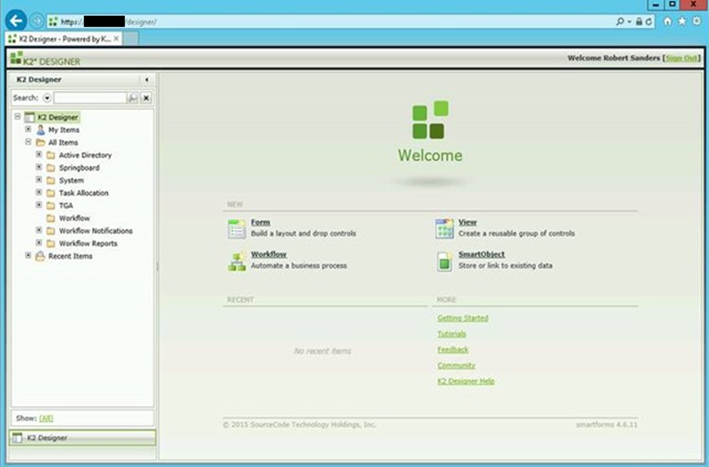Click into the sidebar Search input field
This screenshot has width=709, height=467.
[x=90, y=98]
